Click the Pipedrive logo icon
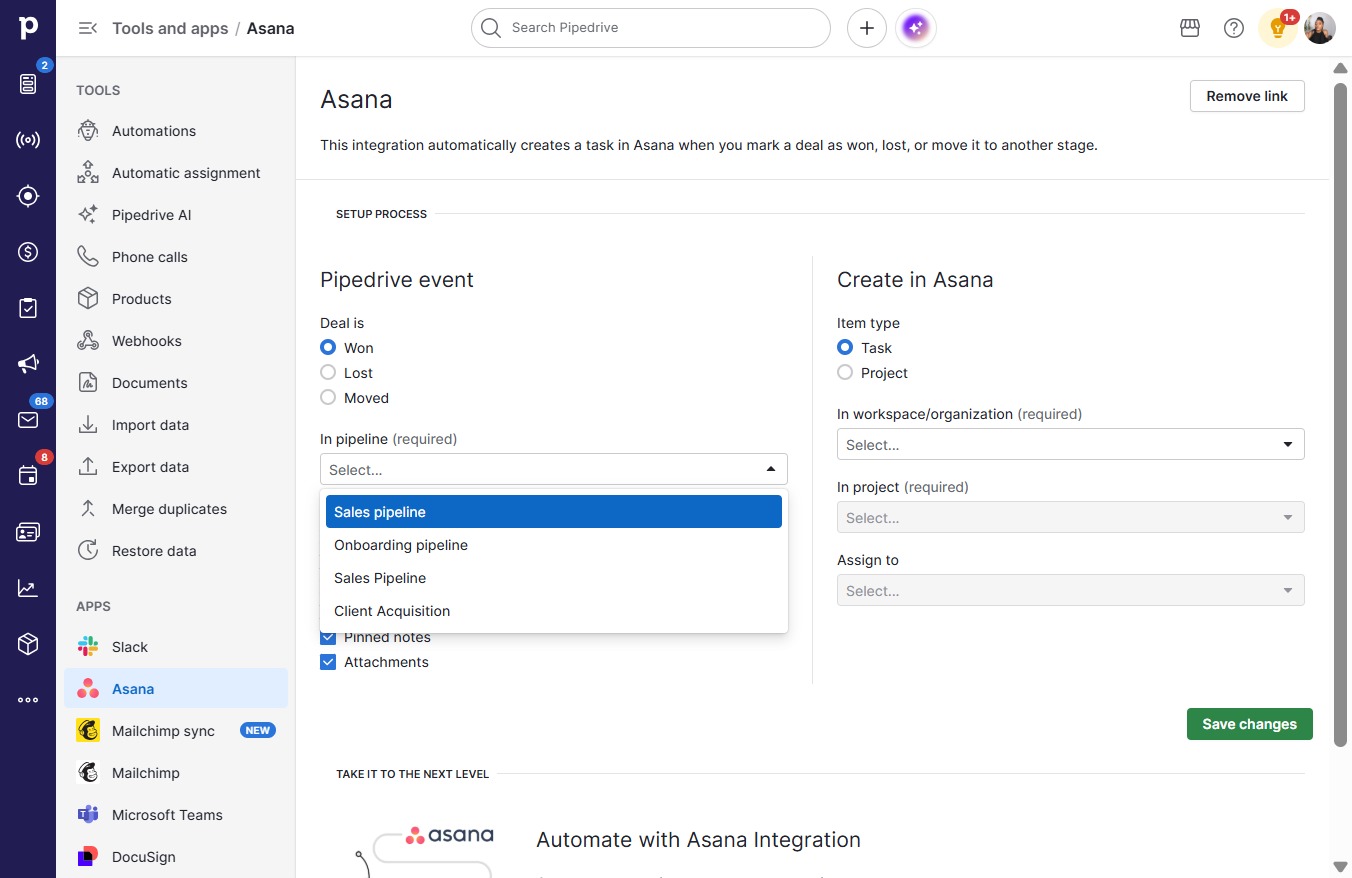 (28, 28)
